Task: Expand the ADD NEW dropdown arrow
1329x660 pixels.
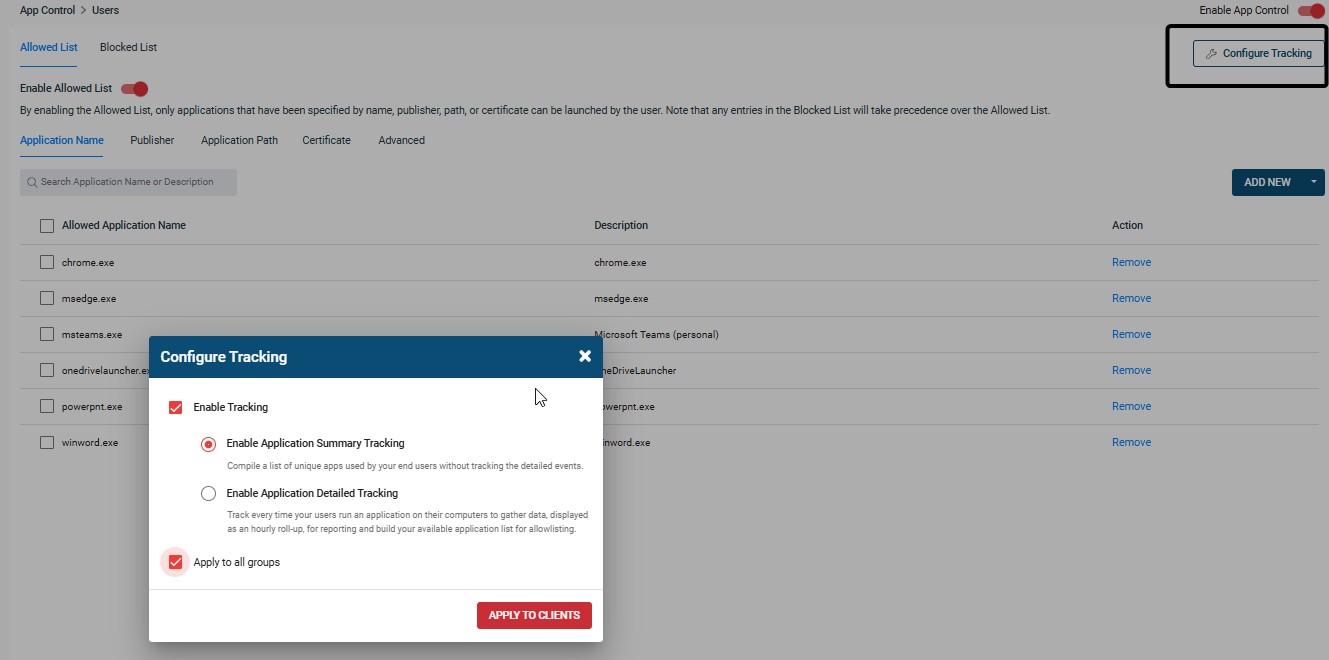Action: tap(1313, 182)
